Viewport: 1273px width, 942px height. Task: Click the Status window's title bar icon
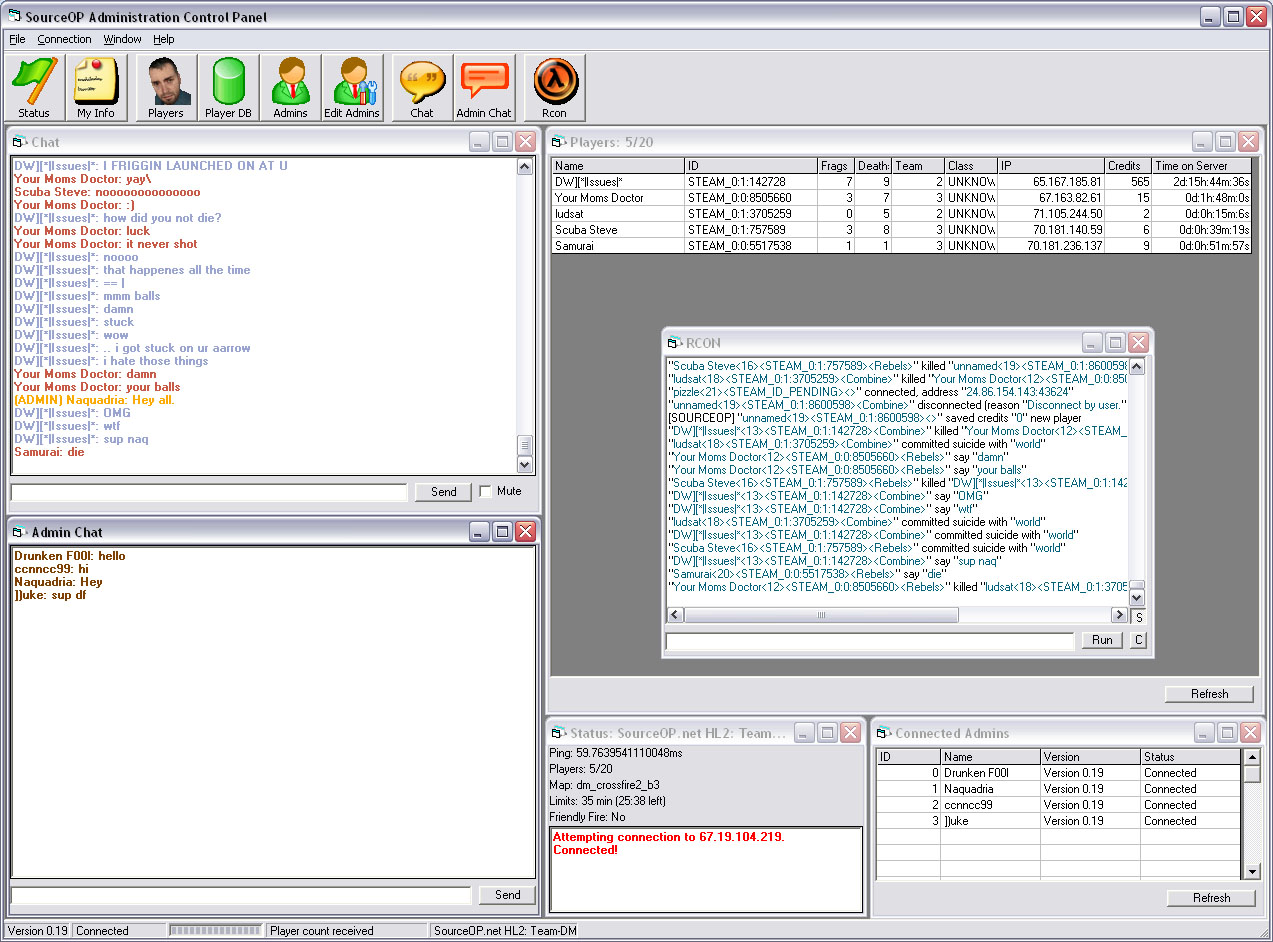[559, 733]
